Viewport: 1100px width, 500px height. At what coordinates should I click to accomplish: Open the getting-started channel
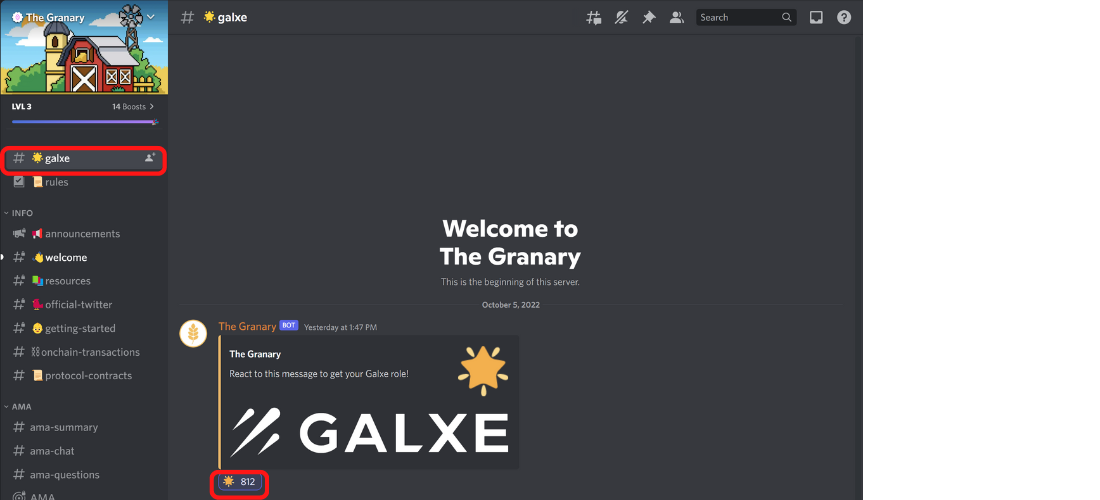(x=84, y=328)
